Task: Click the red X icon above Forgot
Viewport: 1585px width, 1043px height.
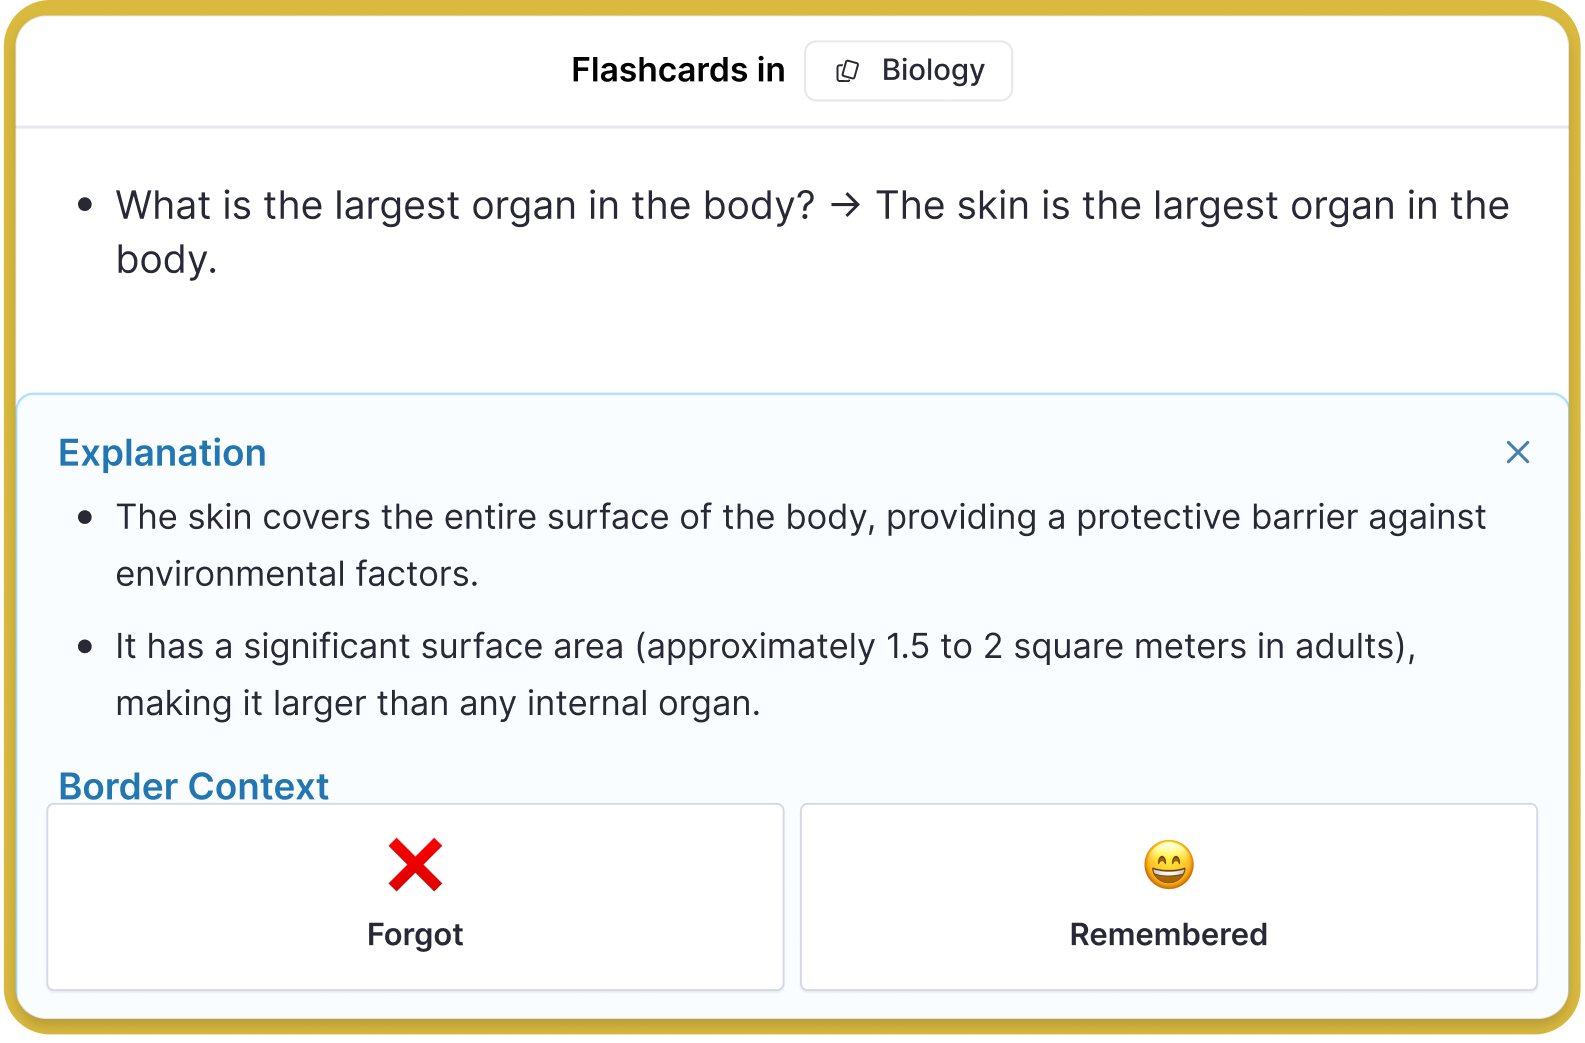Action: click(x=415, y=865)
